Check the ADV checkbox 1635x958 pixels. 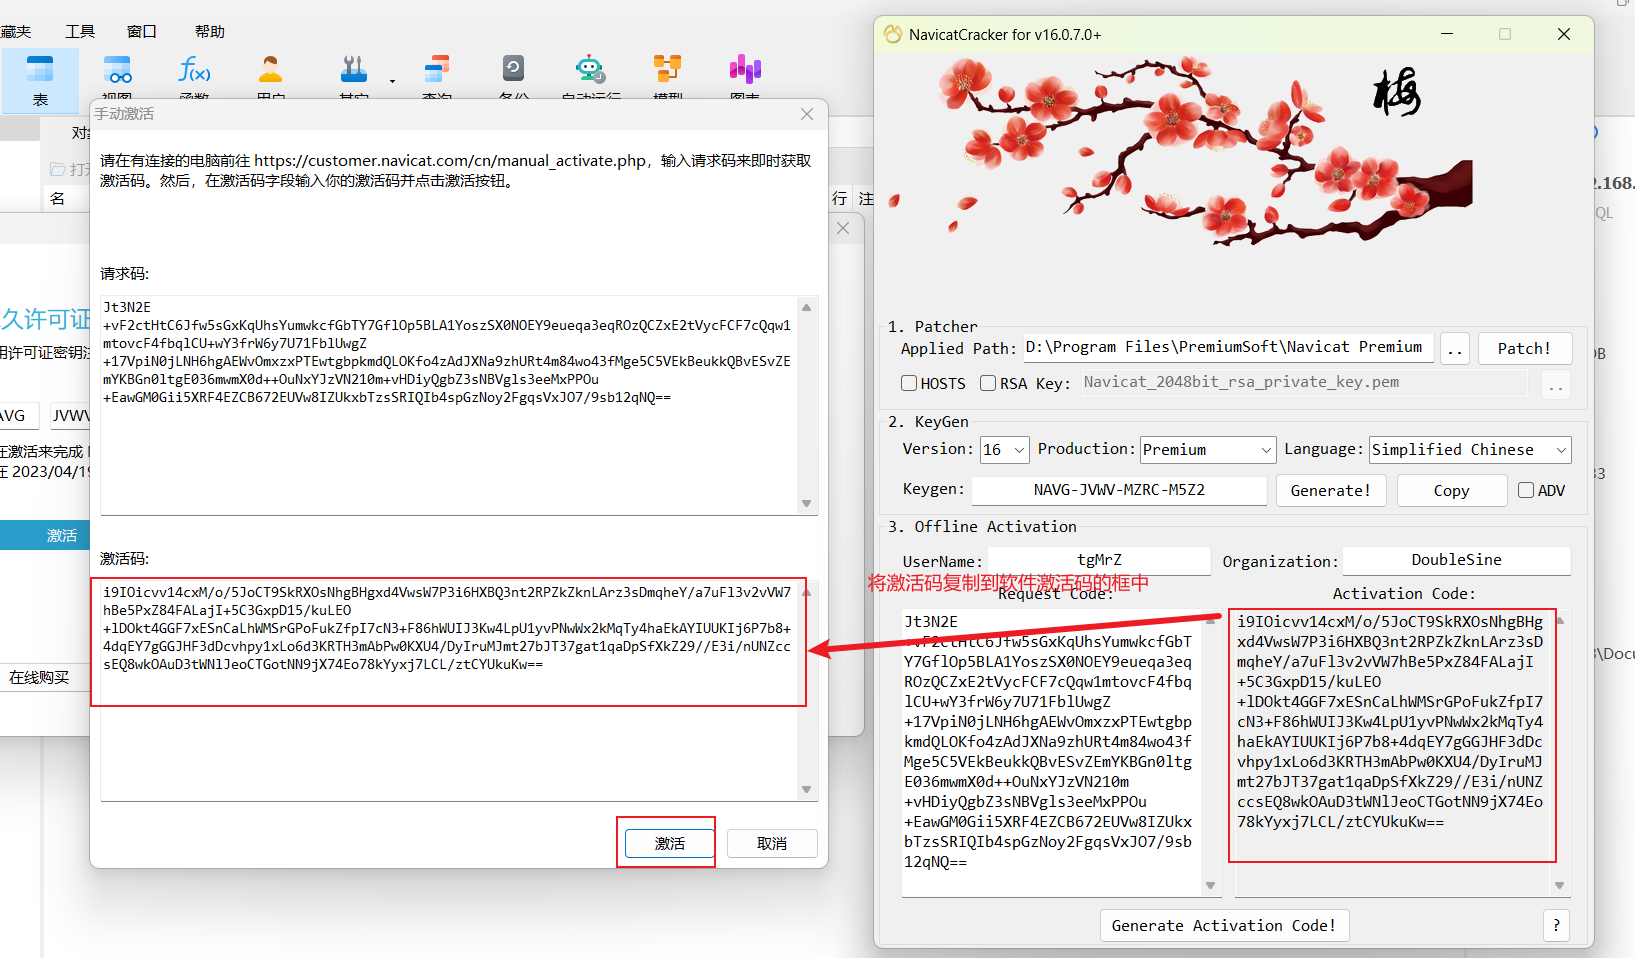(1526, 490)
